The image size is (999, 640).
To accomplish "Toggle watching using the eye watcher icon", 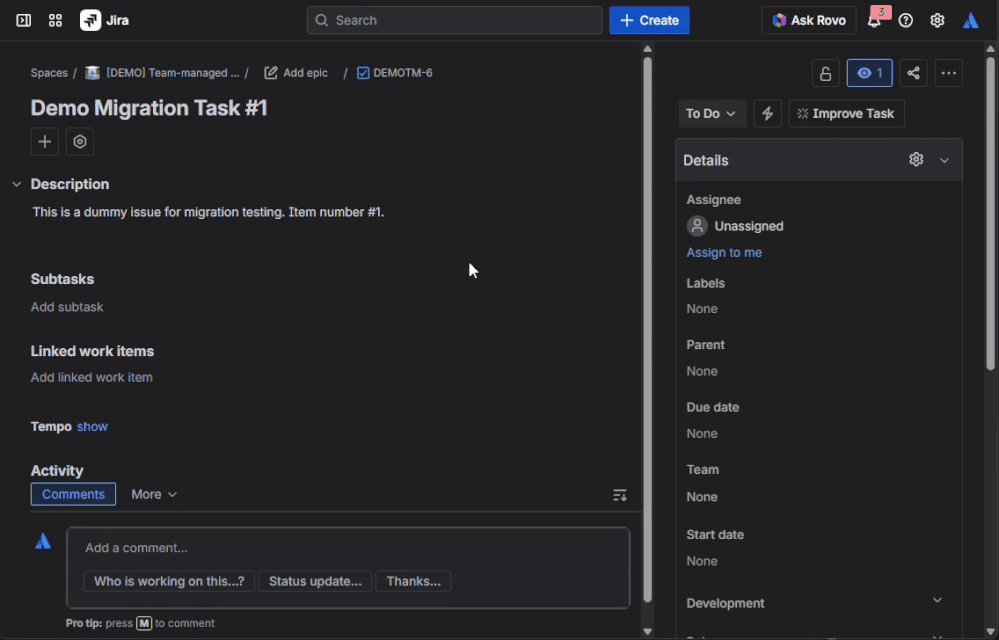I will [x=869, y=72].
